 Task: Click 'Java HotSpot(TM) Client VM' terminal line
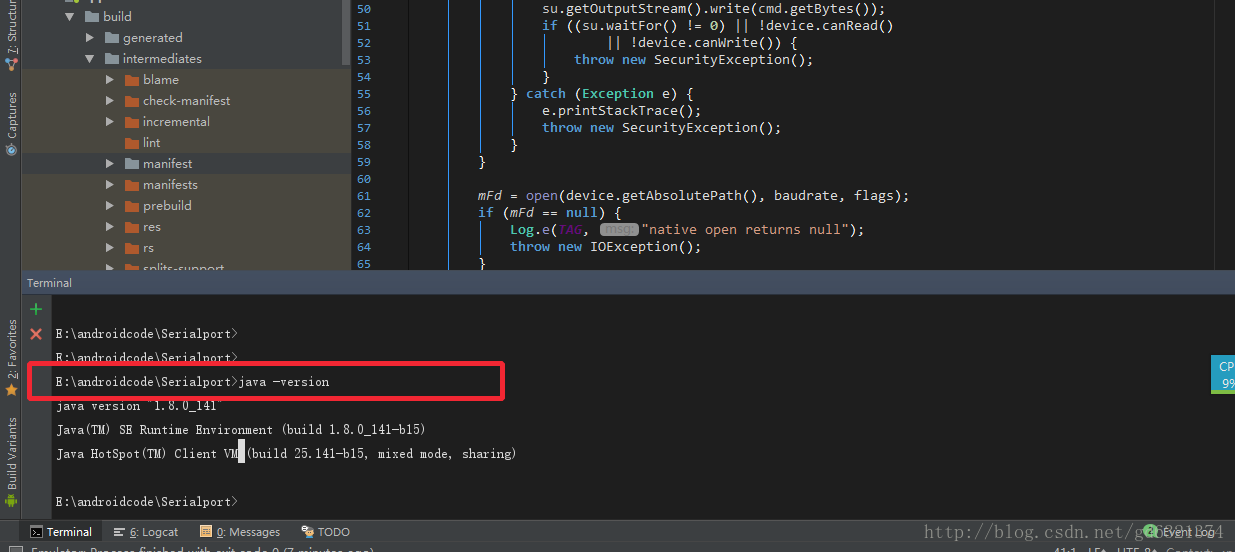(x=286, y=454)
